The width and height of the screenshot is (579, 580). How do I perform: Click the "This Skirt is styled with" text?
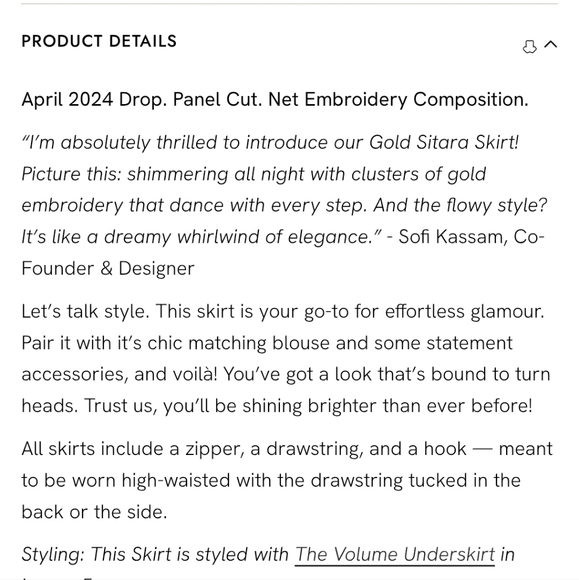(189, 555)
